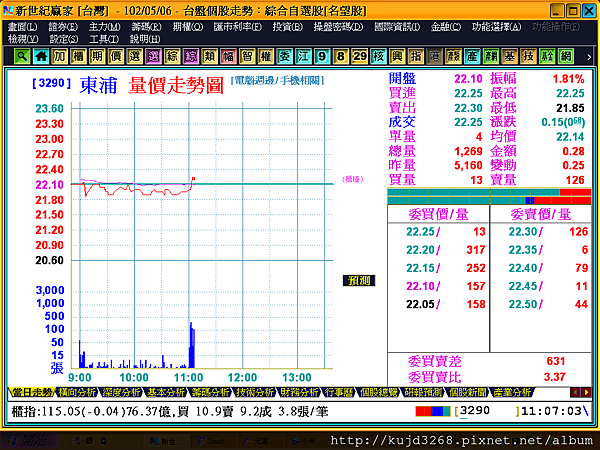The image size is (600, 450).
Task: Click the 29 toolbar icon
Action: 360,56
